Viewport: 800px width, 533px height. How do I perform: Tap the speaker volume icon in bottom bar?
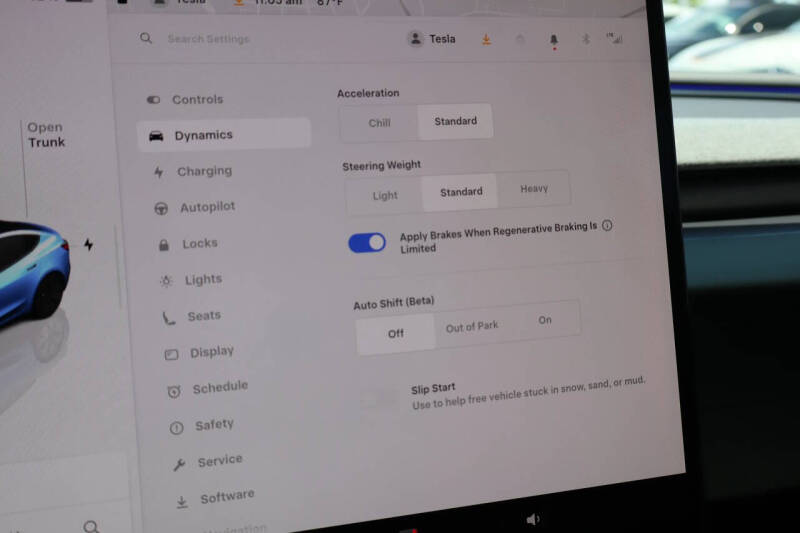tap(533, 519)
